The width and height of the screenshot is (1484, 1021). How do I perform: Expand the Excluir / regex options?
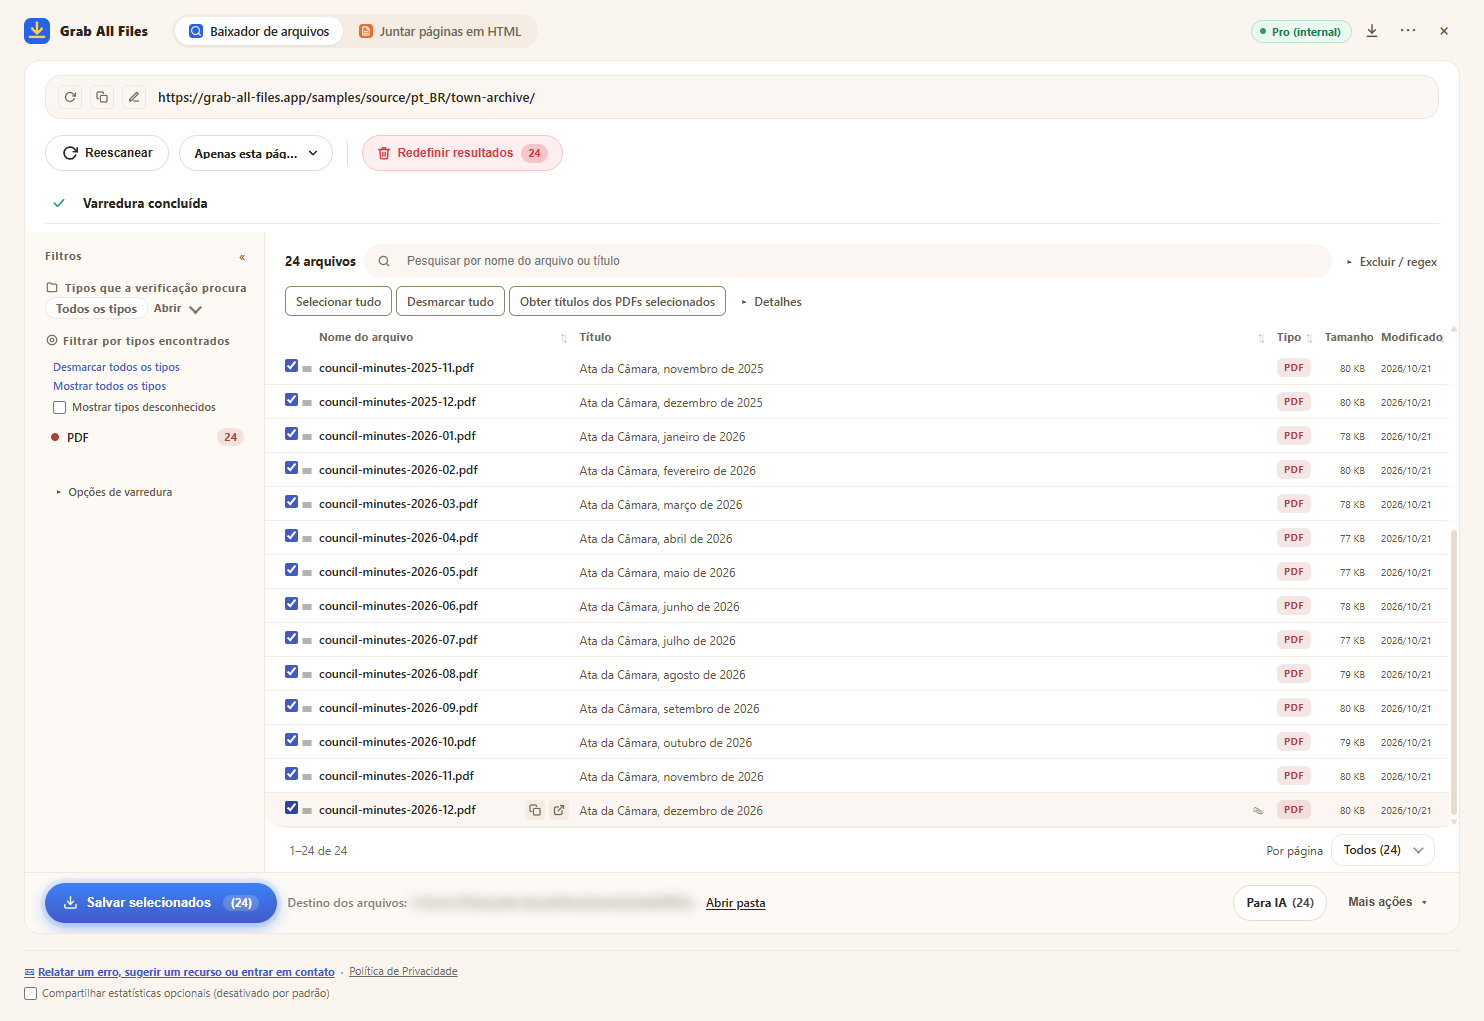(1391, 262)
